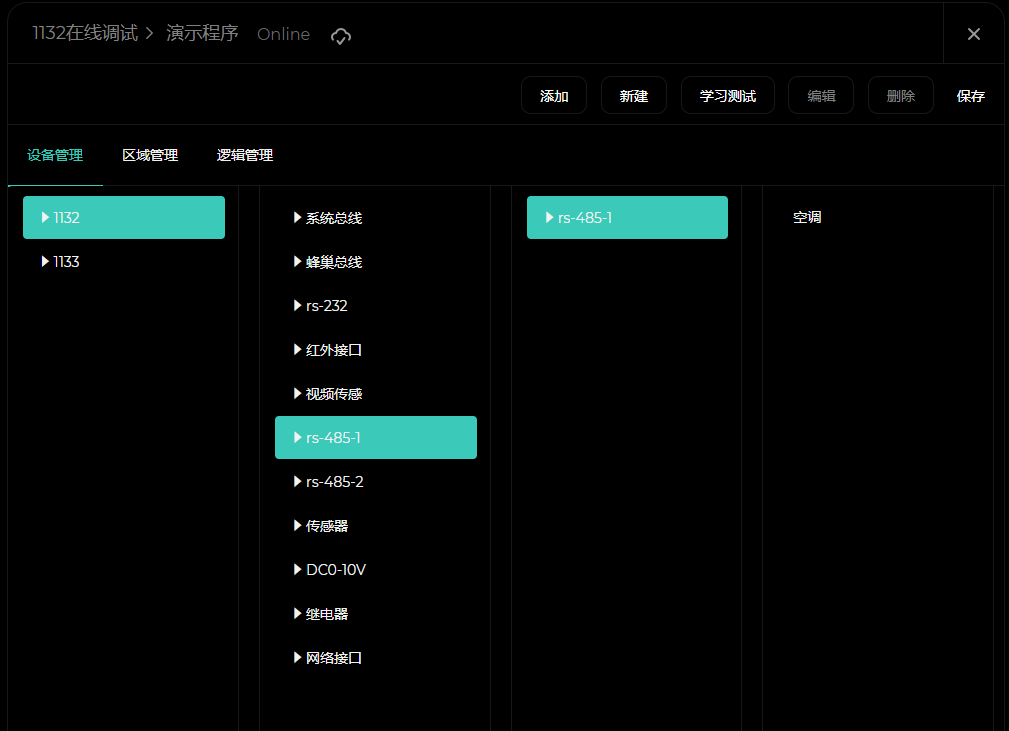Click the 编辑 button
1009x731 pixels.
pyautogui.click(x=821, y=95)
